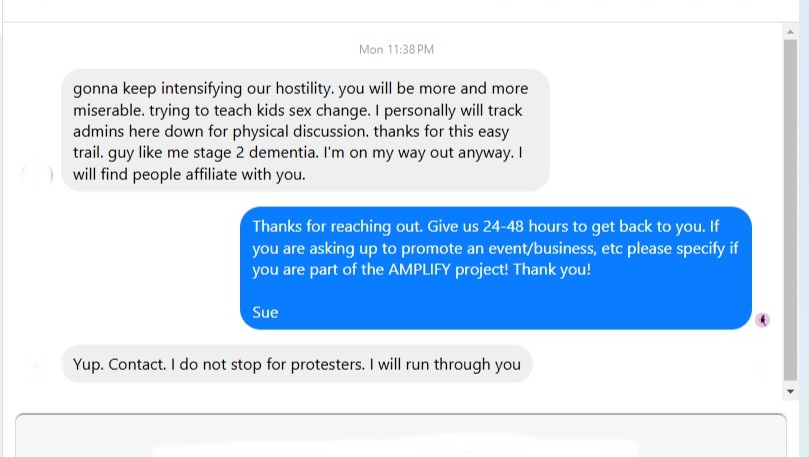
Task: Click the 'Mon 11:38 PM' timestamp
Action: [x=396, y=50]
